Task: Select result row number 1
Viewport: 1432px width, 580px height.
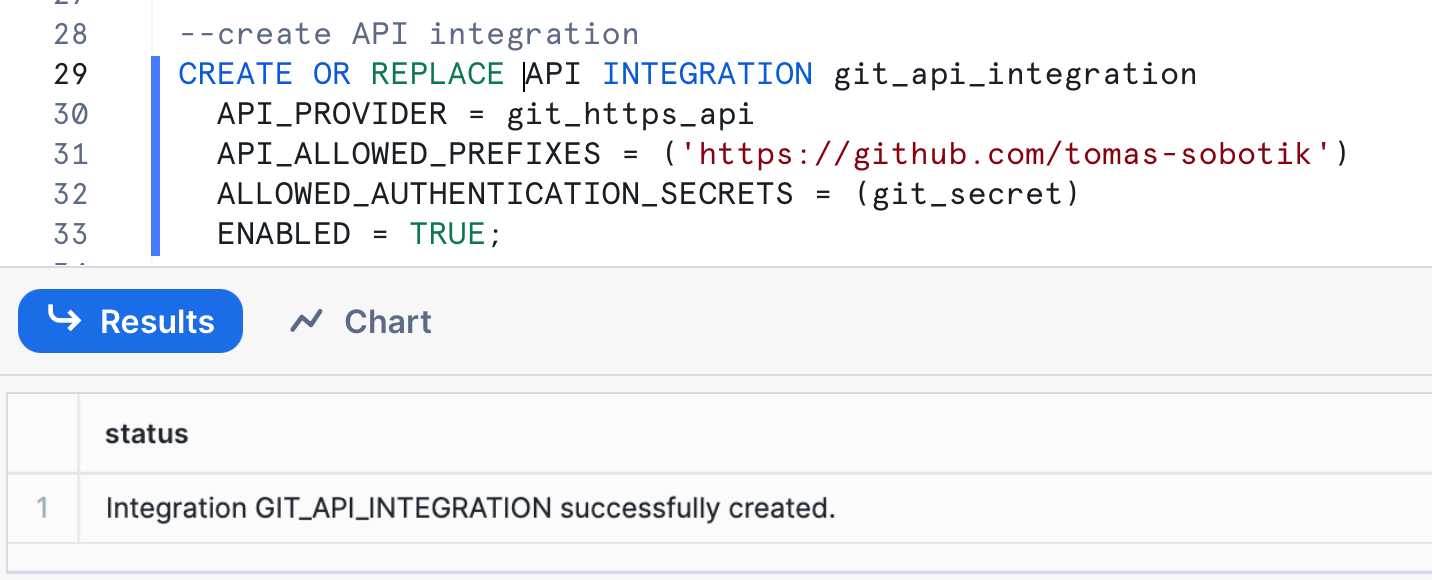Action: point(43,508)
